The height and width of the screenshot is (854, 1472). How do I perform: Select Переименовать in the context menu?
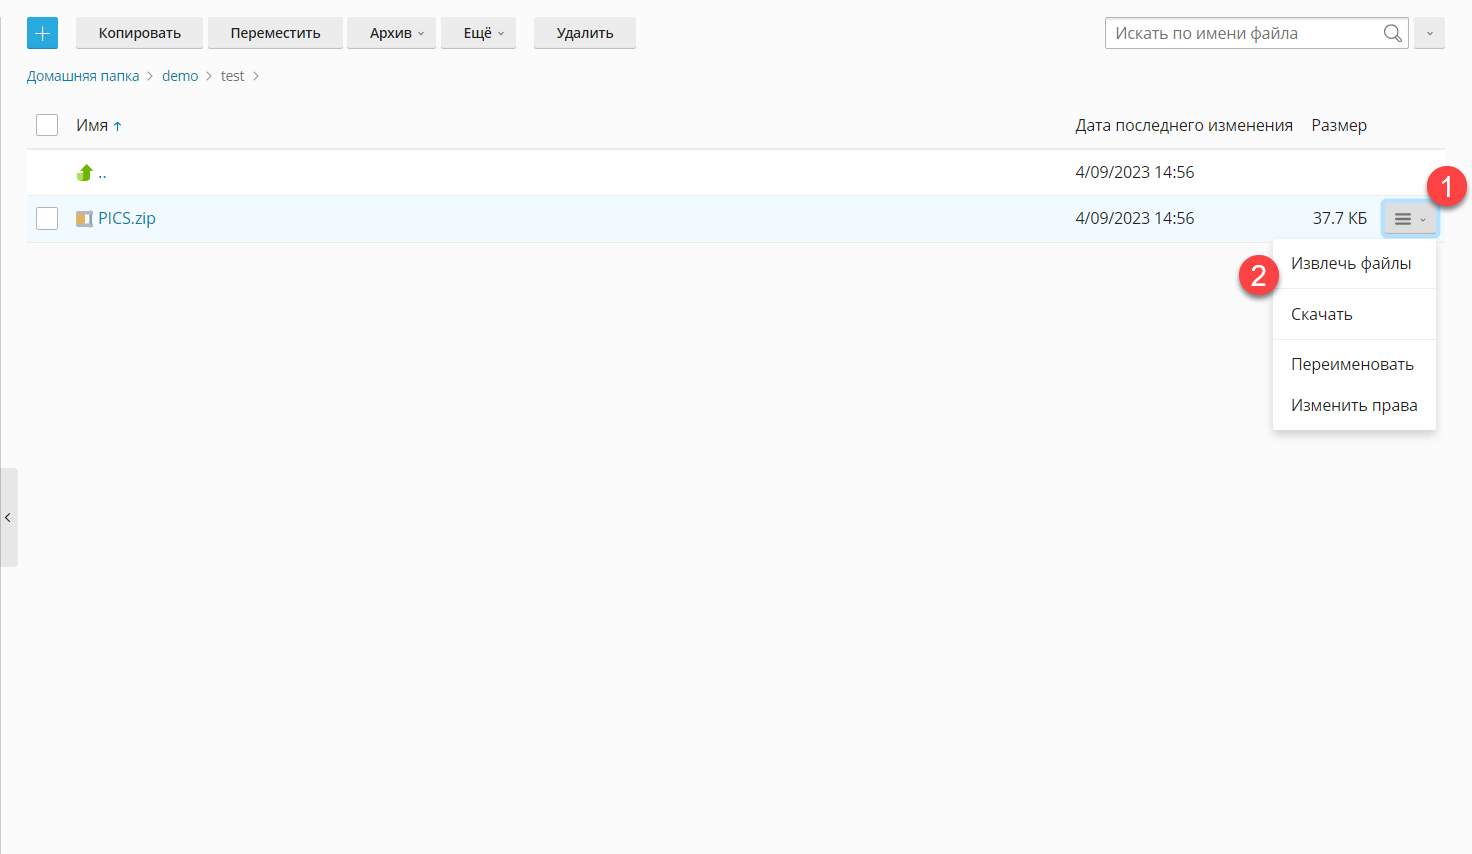click(x=1352, y=364)
